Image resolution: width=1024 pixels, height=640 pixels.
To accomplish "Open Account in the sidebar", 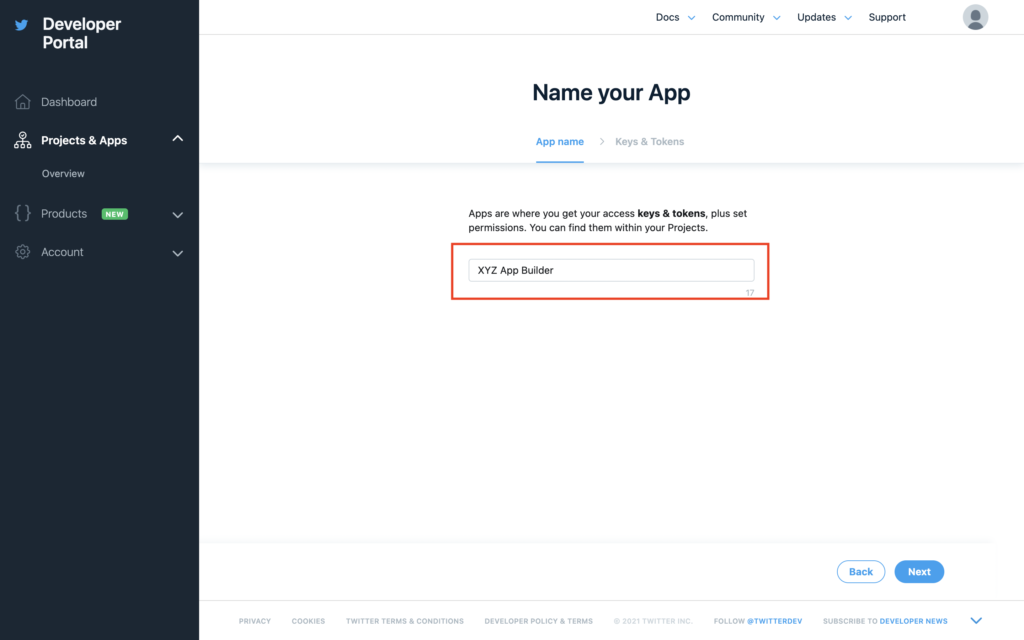I will pos(62,252).
